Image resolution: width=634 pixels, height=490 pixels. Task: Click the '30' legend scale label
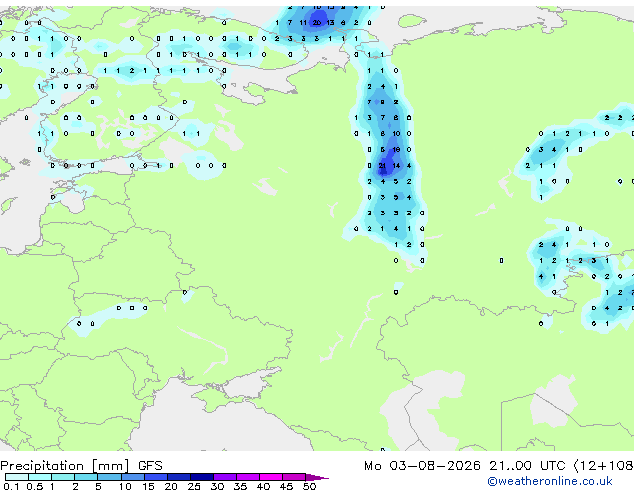tap(217, 486)
